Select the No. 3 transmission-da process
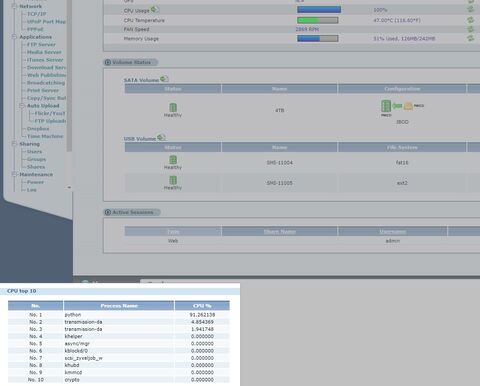The width and height of the screenshot is (480, 386). pos(119,329)
